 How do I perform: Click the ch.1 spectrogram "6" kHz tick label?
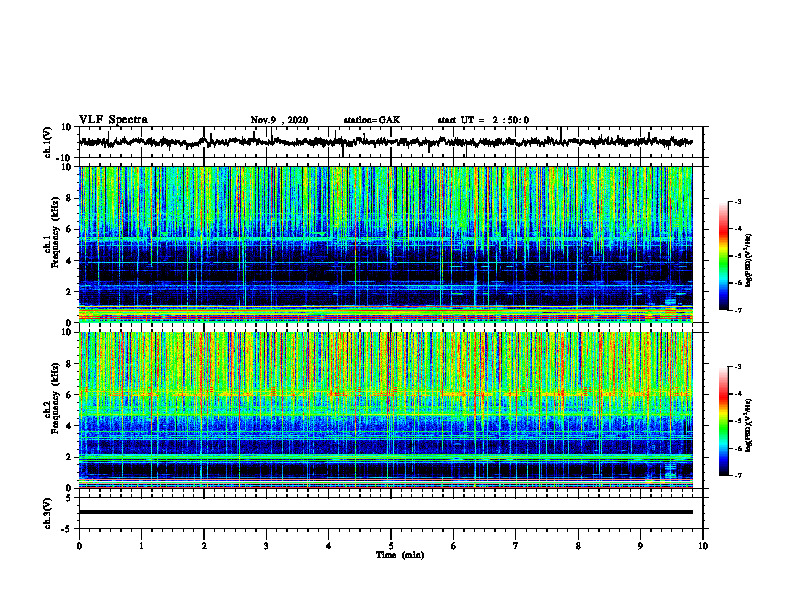(x=69, y=229)
